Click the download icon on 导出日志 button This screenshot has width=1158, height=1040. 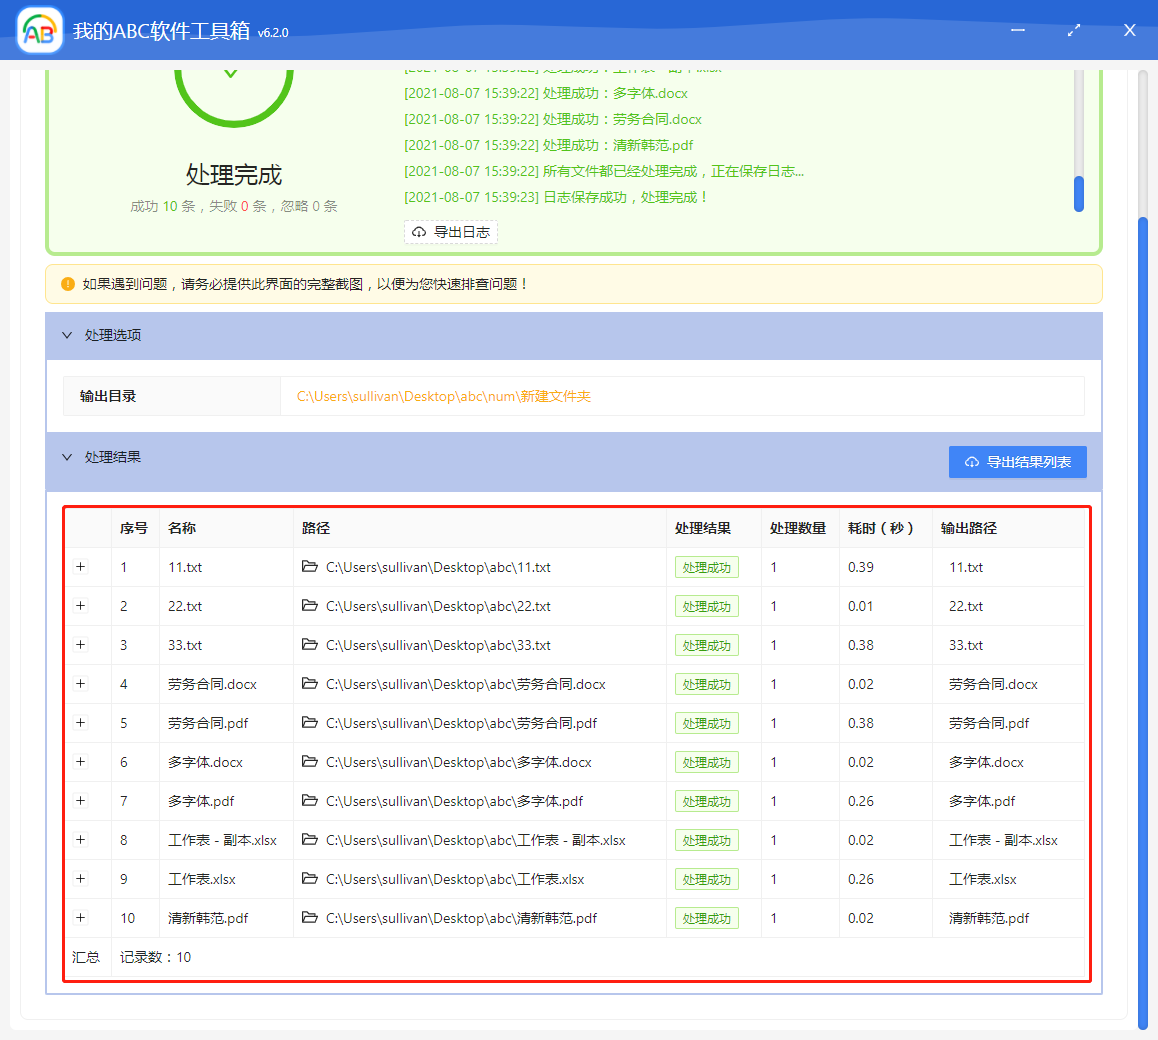[418, 231]
